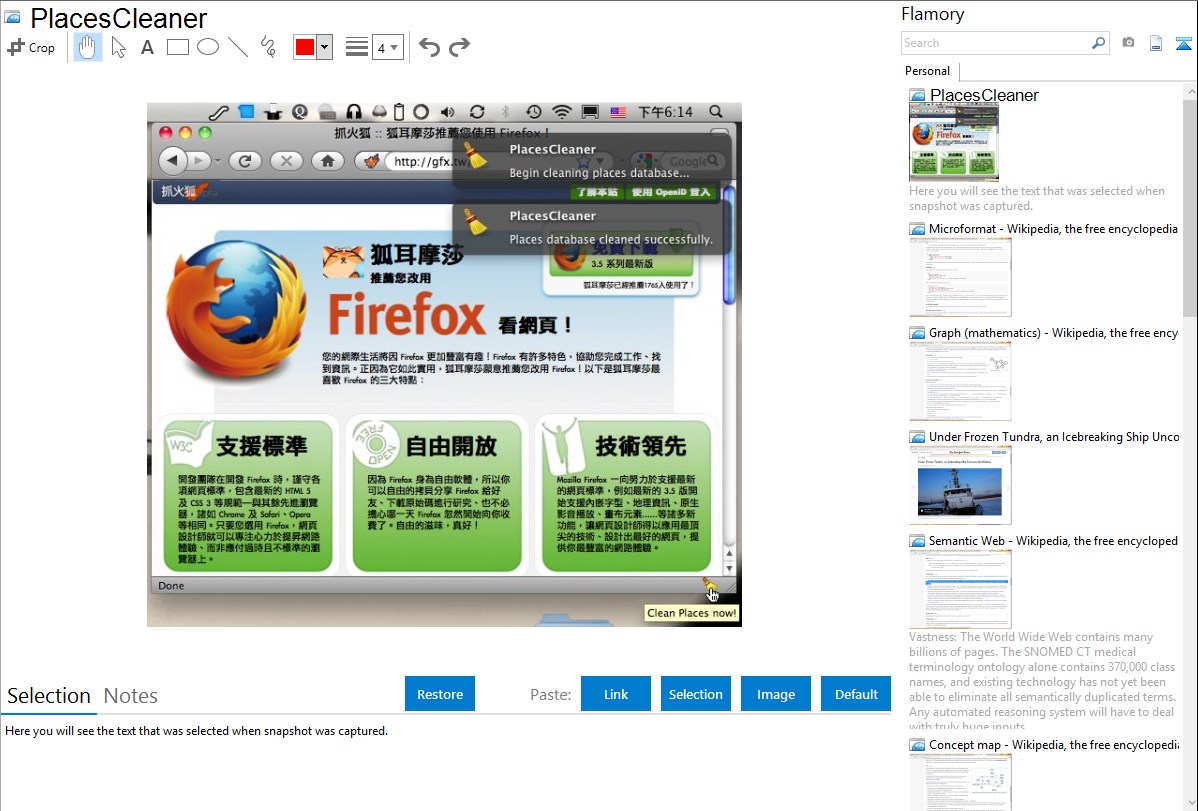
Task: Switch to the Notes tab
Action: (130, 696)
